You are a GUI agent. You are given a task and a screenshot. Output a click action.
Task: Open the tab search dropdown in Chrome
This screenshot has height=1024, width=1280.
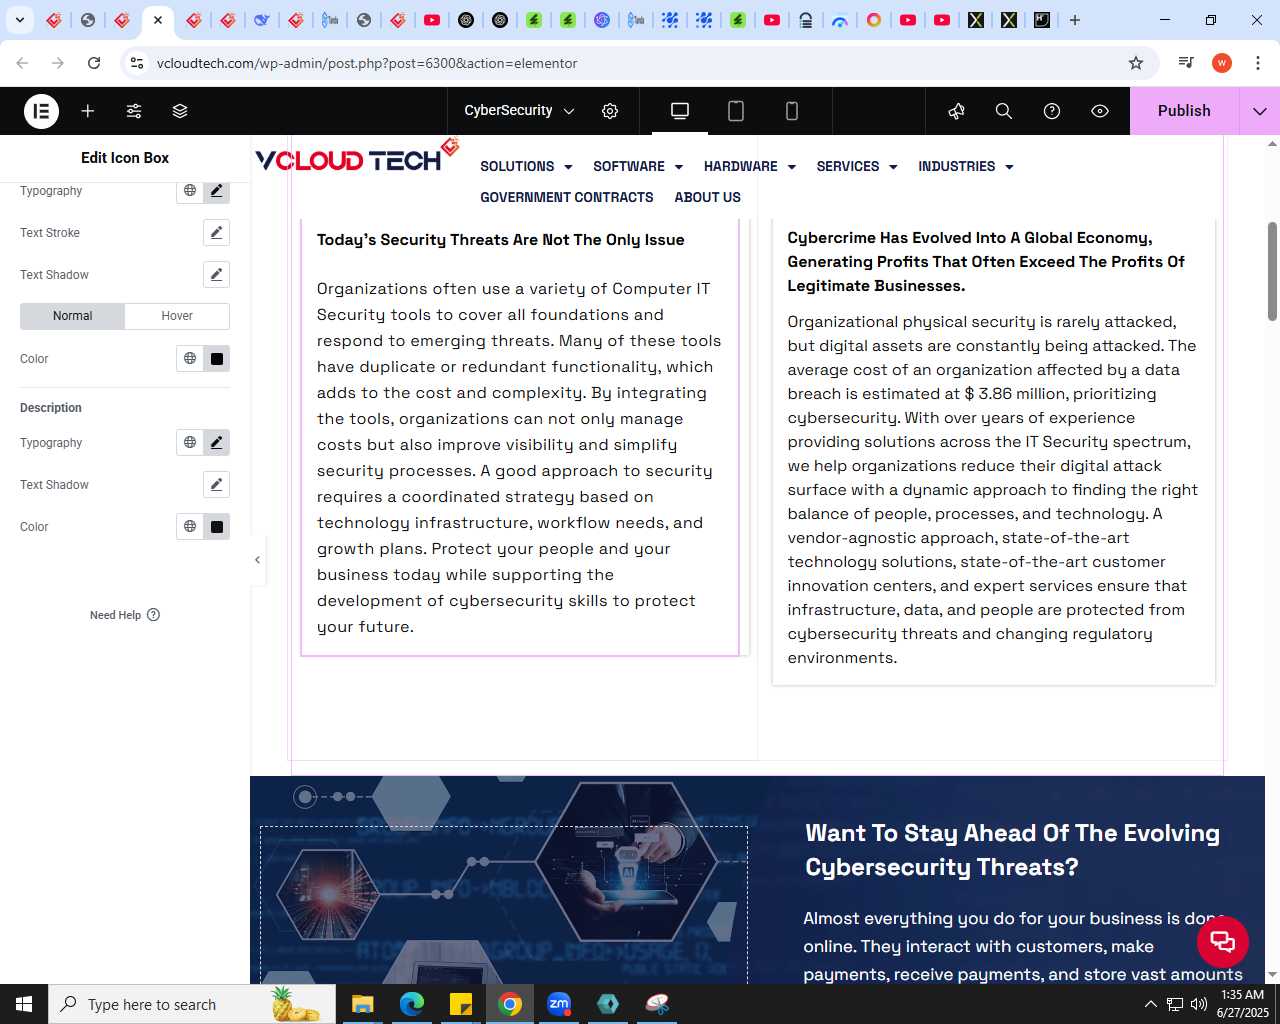[x=20, y=20]
